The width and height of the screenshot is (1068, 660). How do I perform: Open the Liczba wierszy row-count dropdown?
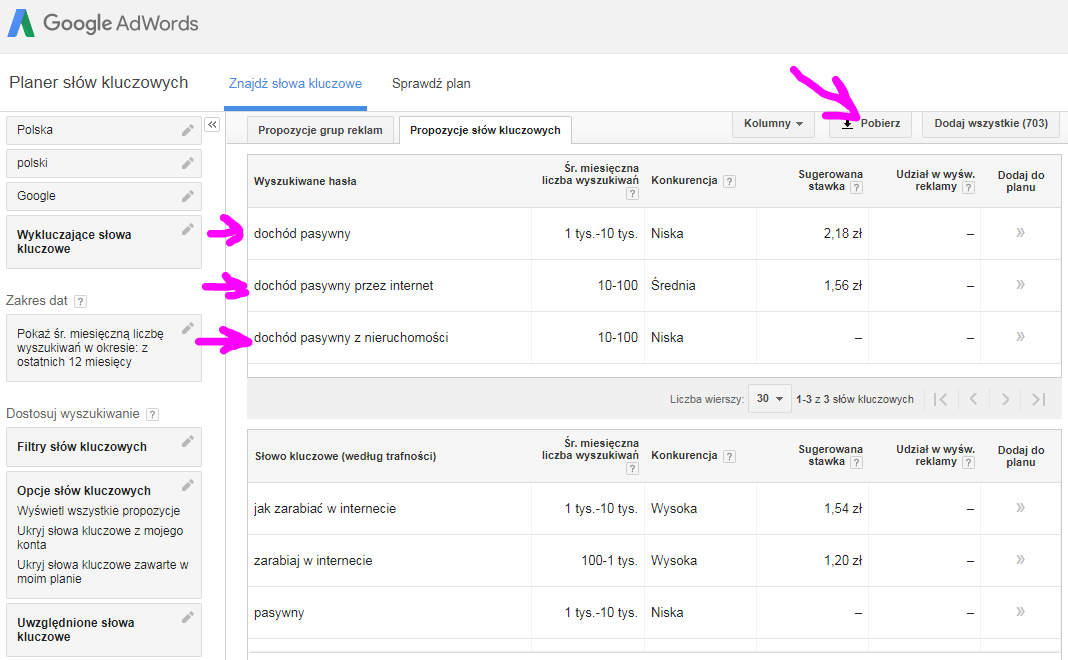769,398
